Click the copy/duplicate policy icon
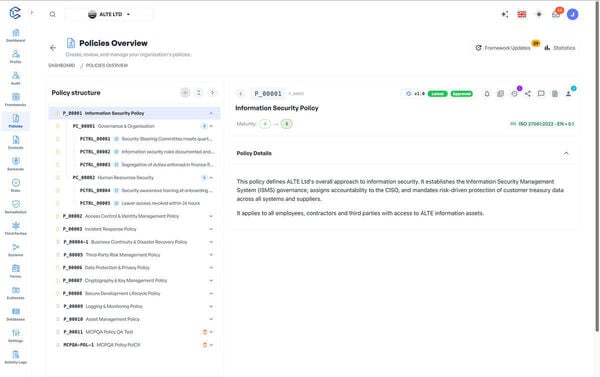The width and height of the screenshot is (600, 377). [500, 94]
